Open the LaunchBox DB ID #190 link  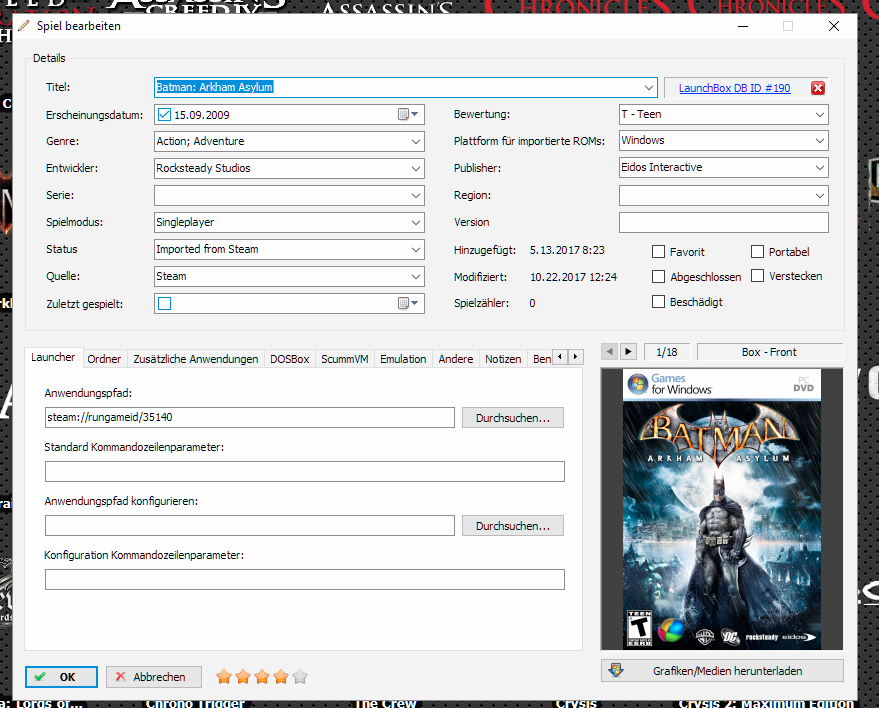734,88
